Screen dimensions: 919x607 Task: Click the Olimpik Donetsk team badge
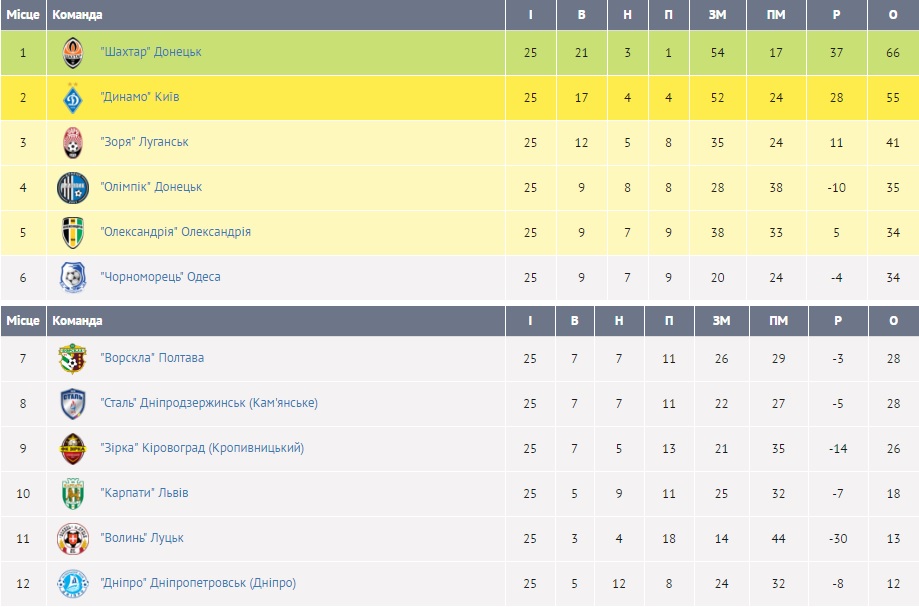coord(73,187)
